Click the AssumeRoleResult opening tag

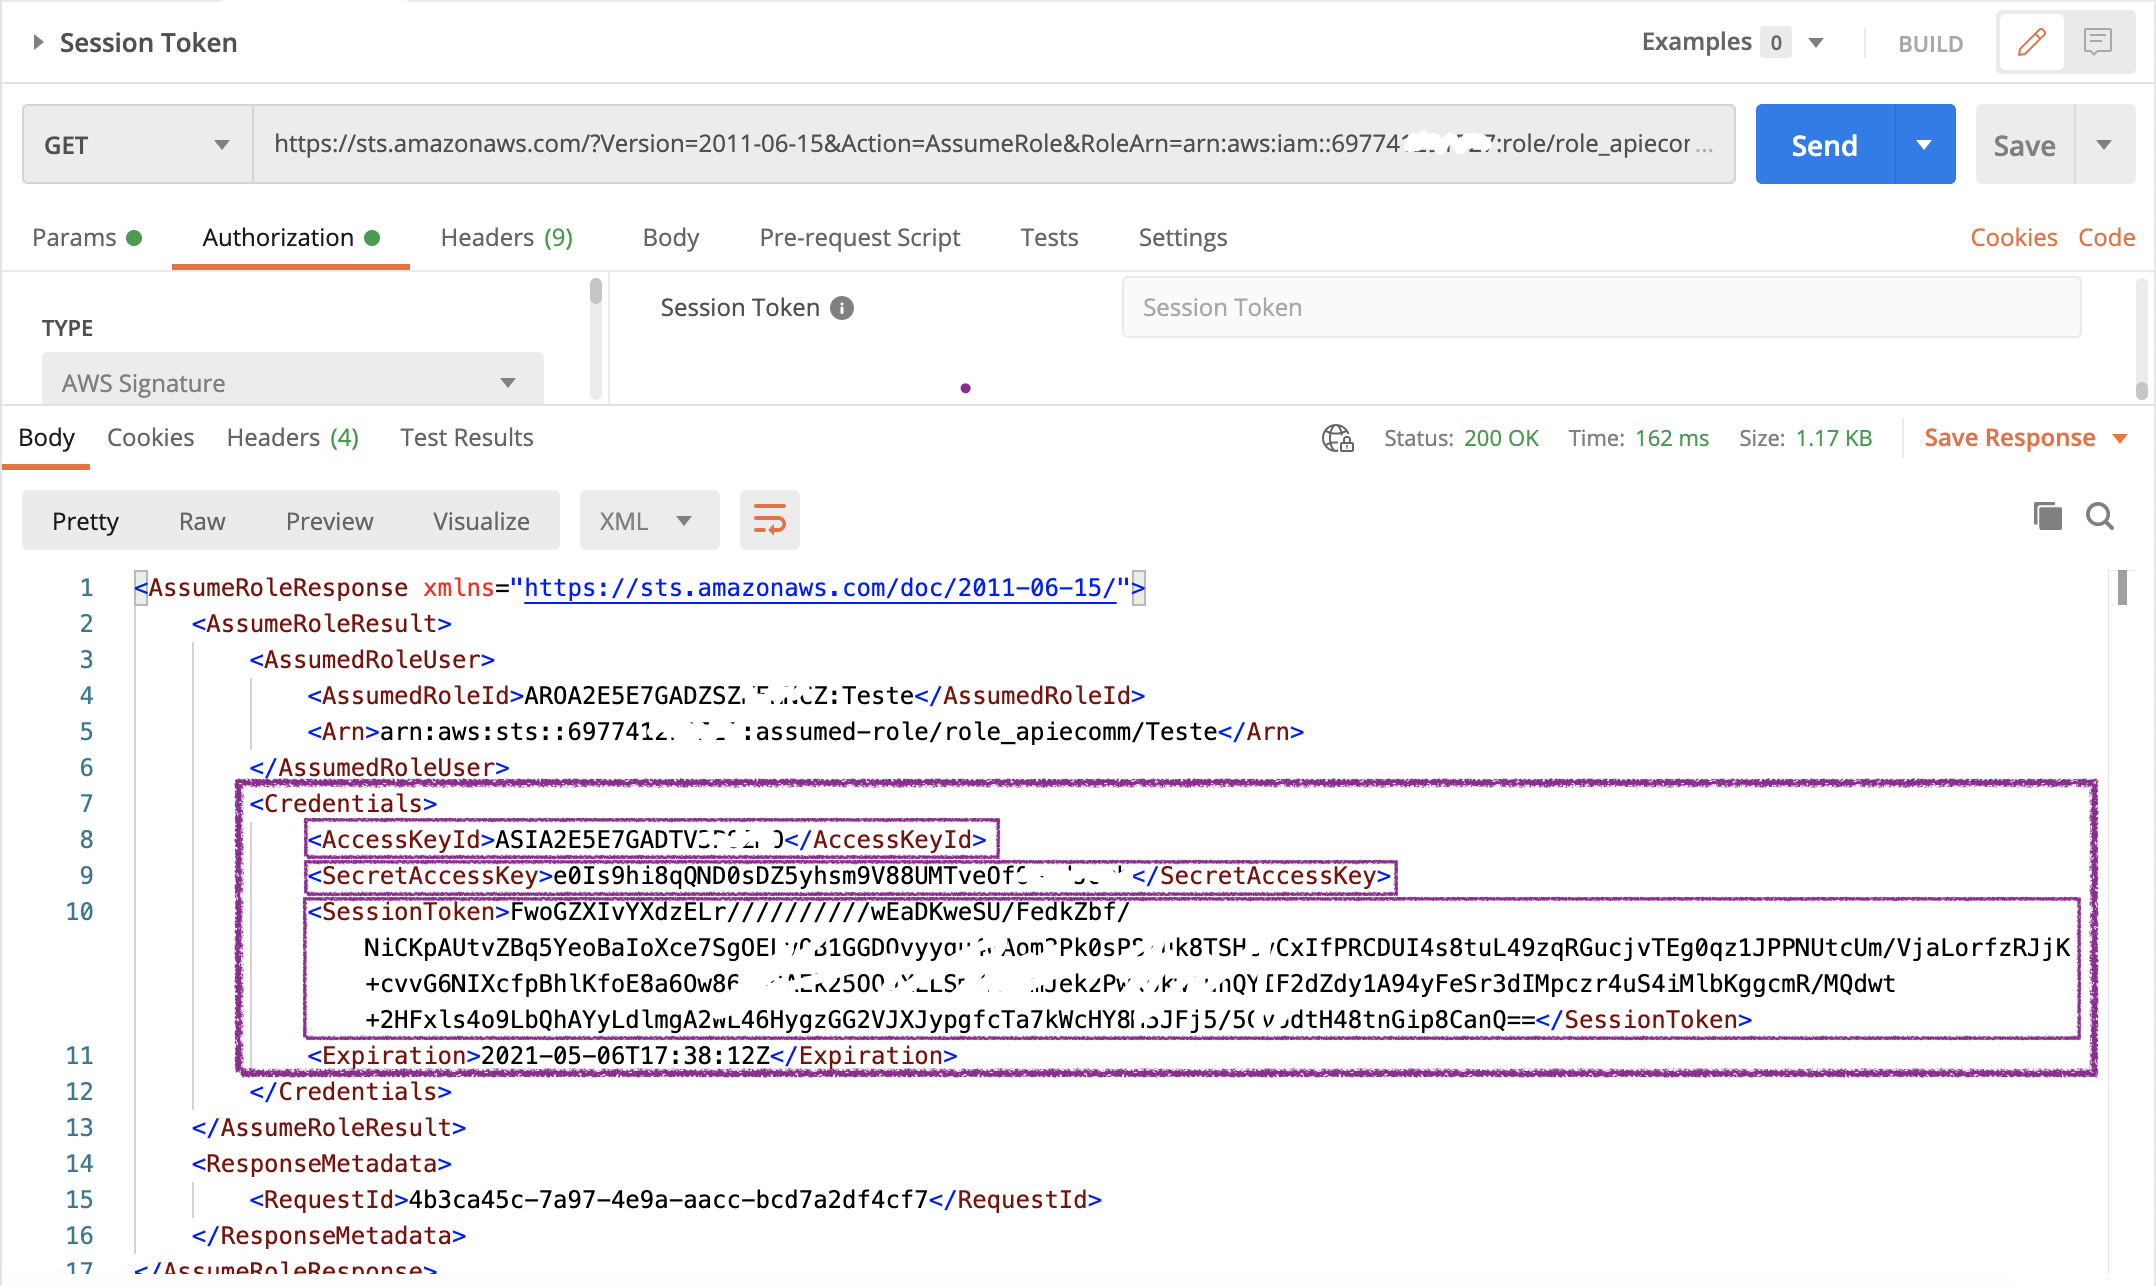pos(321,624)
